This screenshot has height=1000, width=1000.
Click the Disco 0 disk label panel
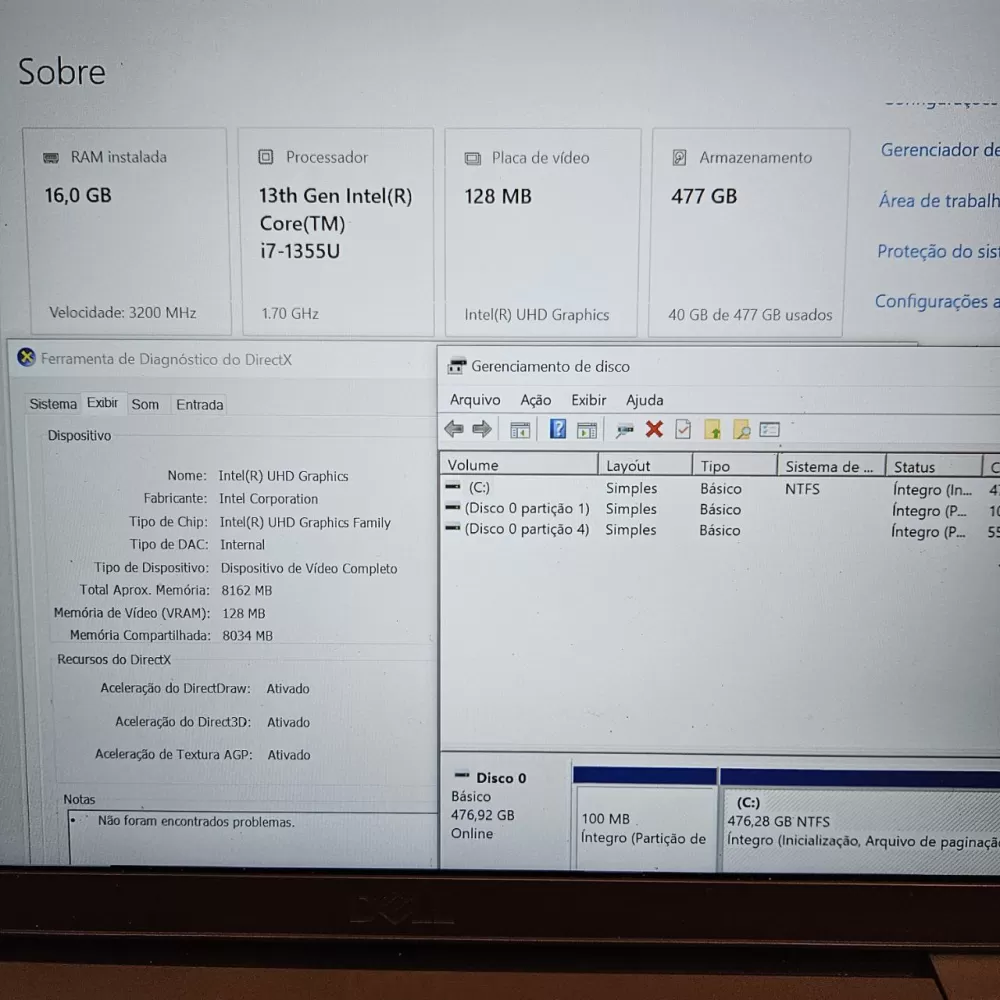pyautogui.click(x=505, y=810)
